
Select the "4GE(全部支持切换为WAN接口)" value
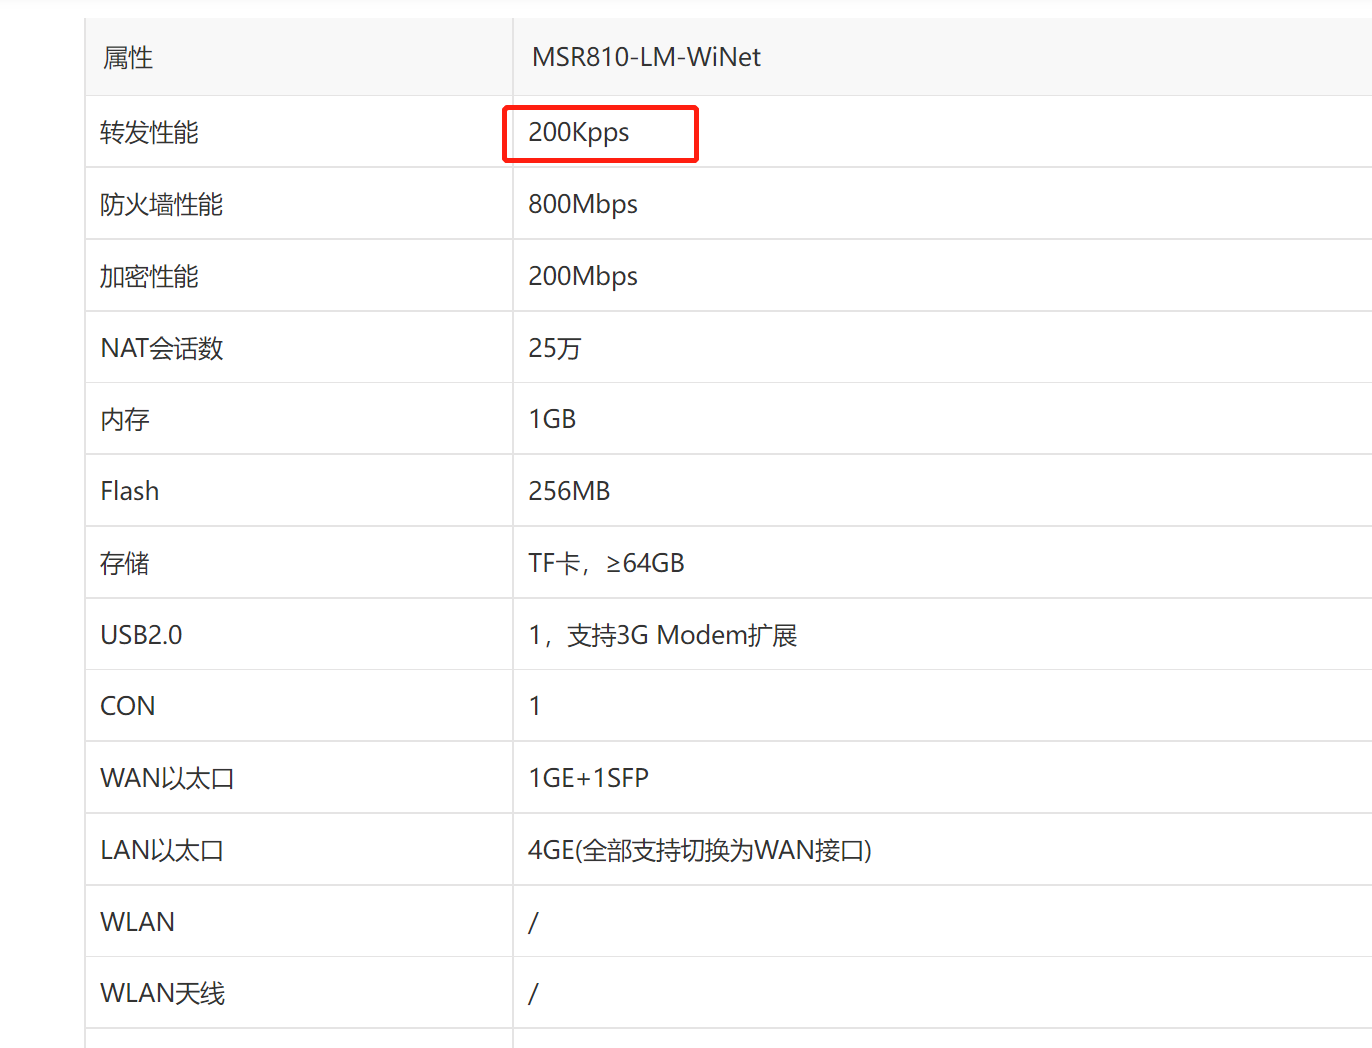click(x=700, y=850)
